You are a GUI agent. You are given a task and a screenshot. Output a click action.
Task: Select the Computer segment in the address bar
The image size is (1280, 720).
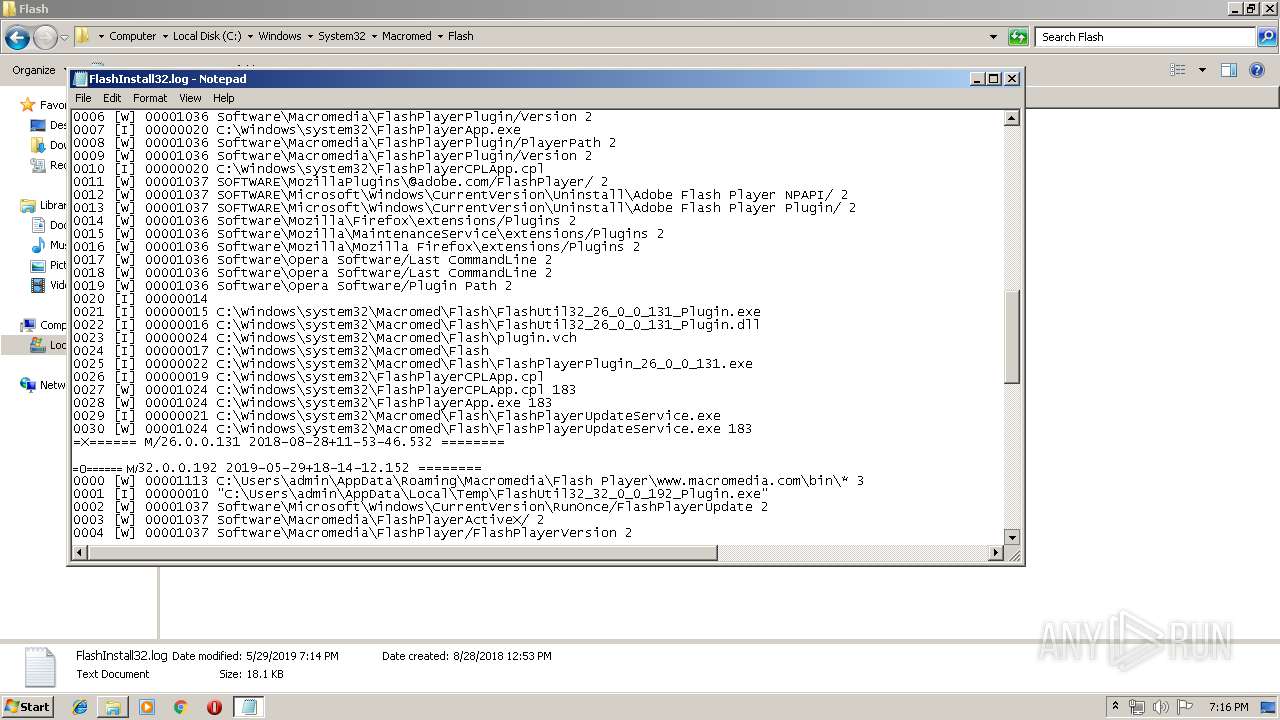(132, 36)
